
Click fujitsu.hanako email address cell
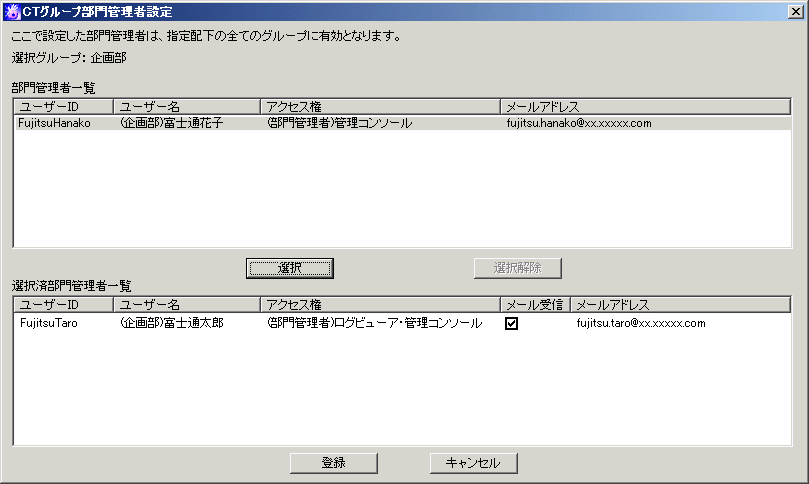click(579, 123)
